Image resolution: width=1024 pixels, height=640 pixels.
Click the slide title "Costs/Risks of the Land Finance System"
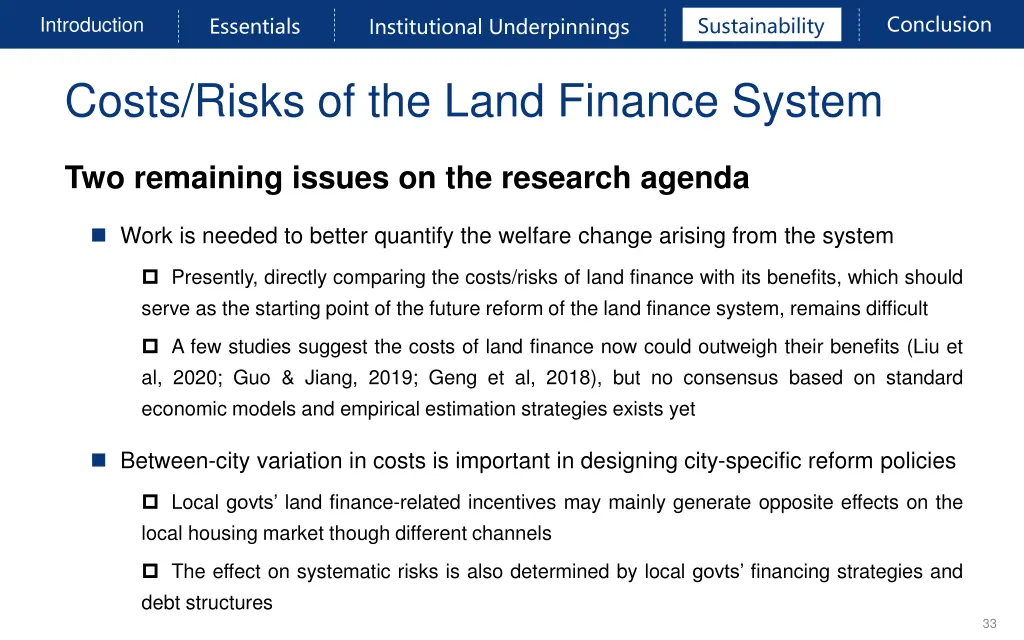(x=473, y=102)
